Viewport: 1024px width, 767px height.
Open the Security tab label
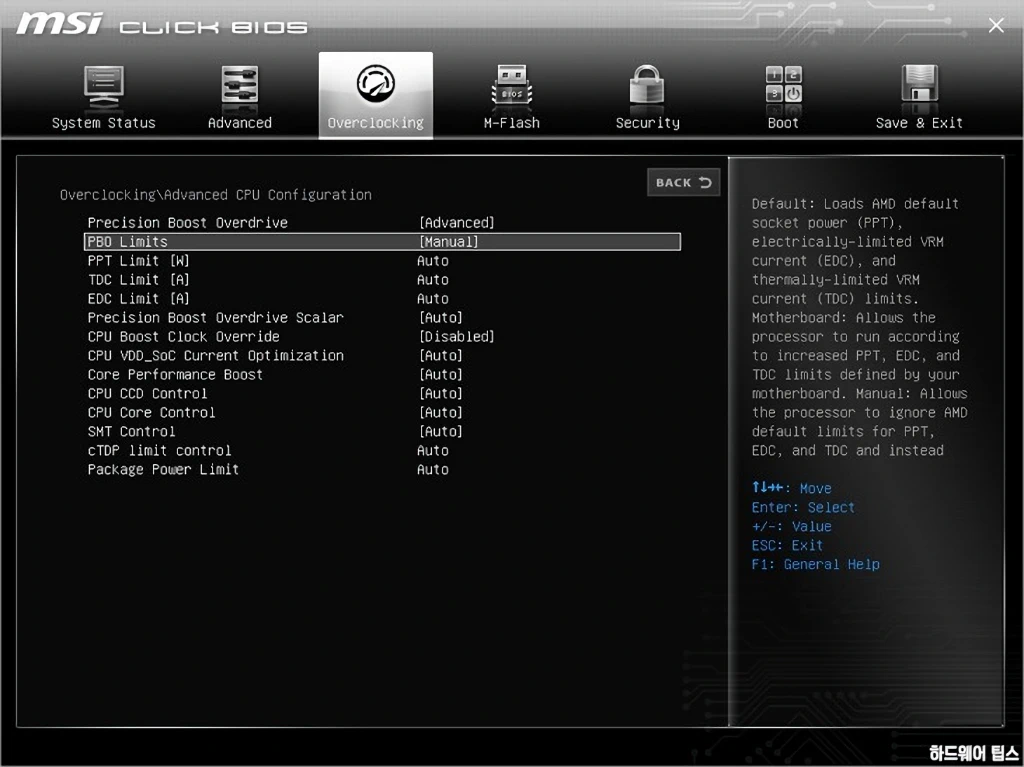click(x=647, y=123)
